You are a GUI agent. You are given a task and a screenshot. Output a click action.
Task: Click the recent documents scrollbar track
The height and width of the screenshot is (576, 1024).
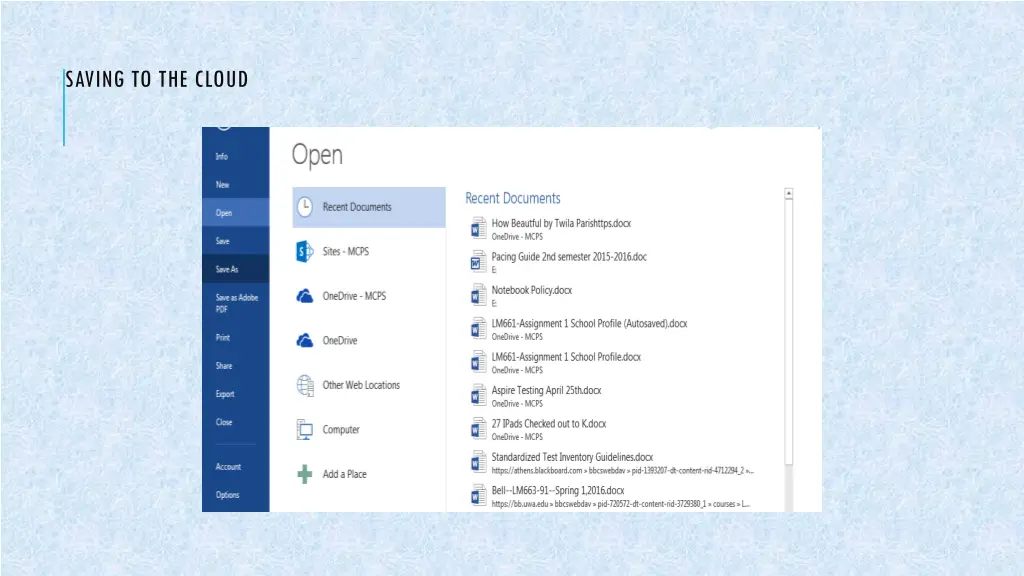(789, 488)
